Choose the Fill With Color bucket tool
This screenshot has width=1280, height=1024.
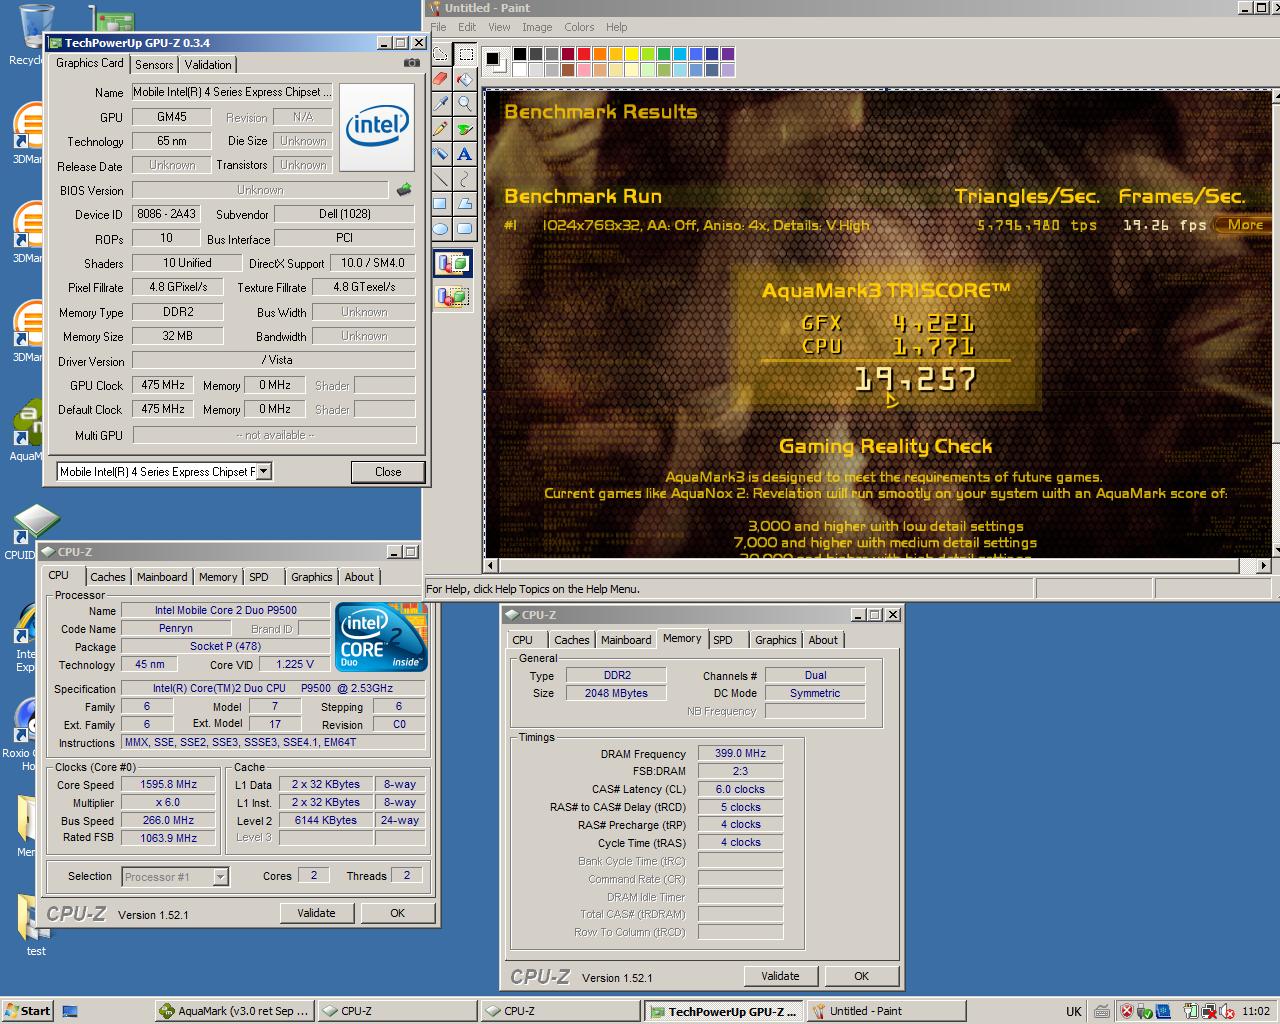point(465,79)
